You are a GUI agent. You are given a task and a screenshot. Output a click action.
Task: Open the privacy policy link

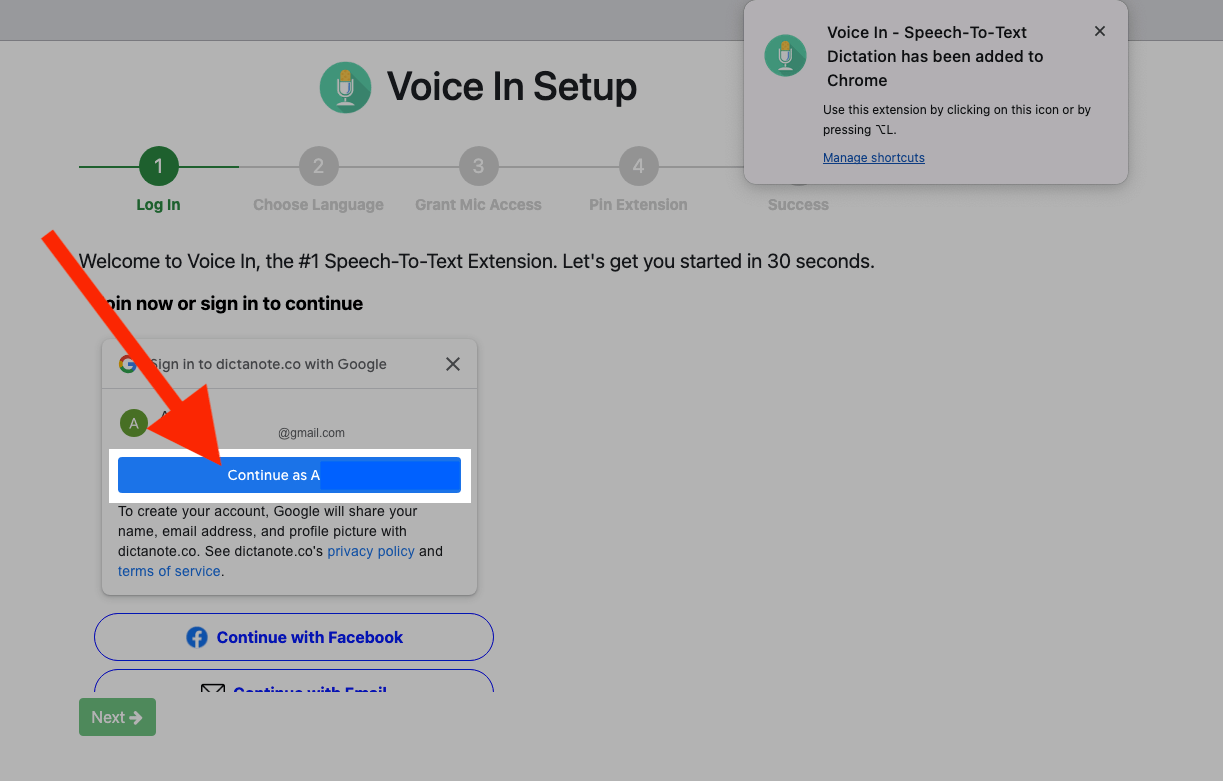370,551
